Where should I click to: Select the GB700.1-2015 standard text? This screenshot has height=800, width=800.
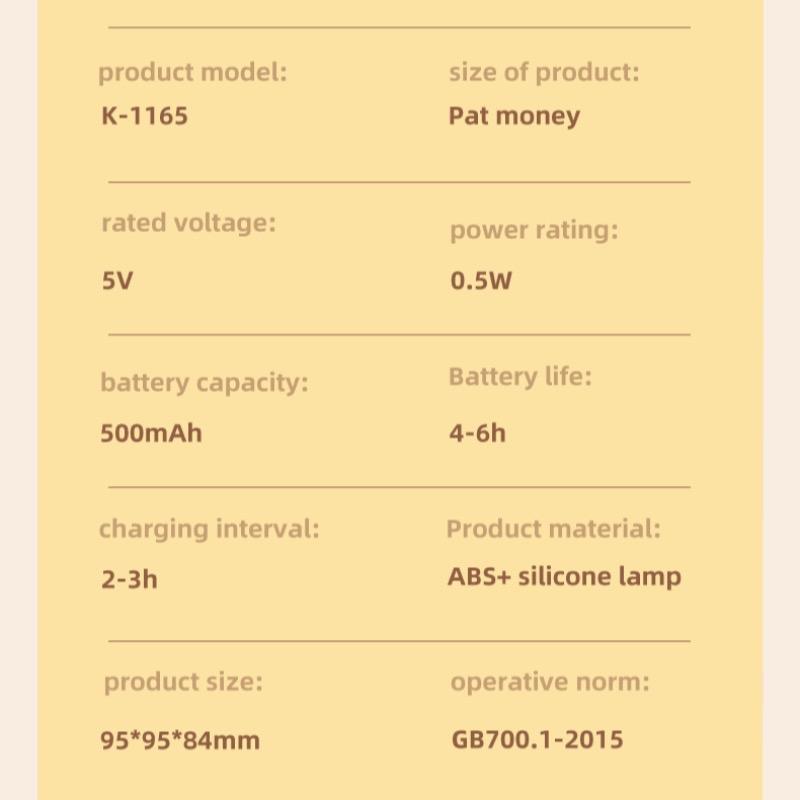tap(537, 740)
